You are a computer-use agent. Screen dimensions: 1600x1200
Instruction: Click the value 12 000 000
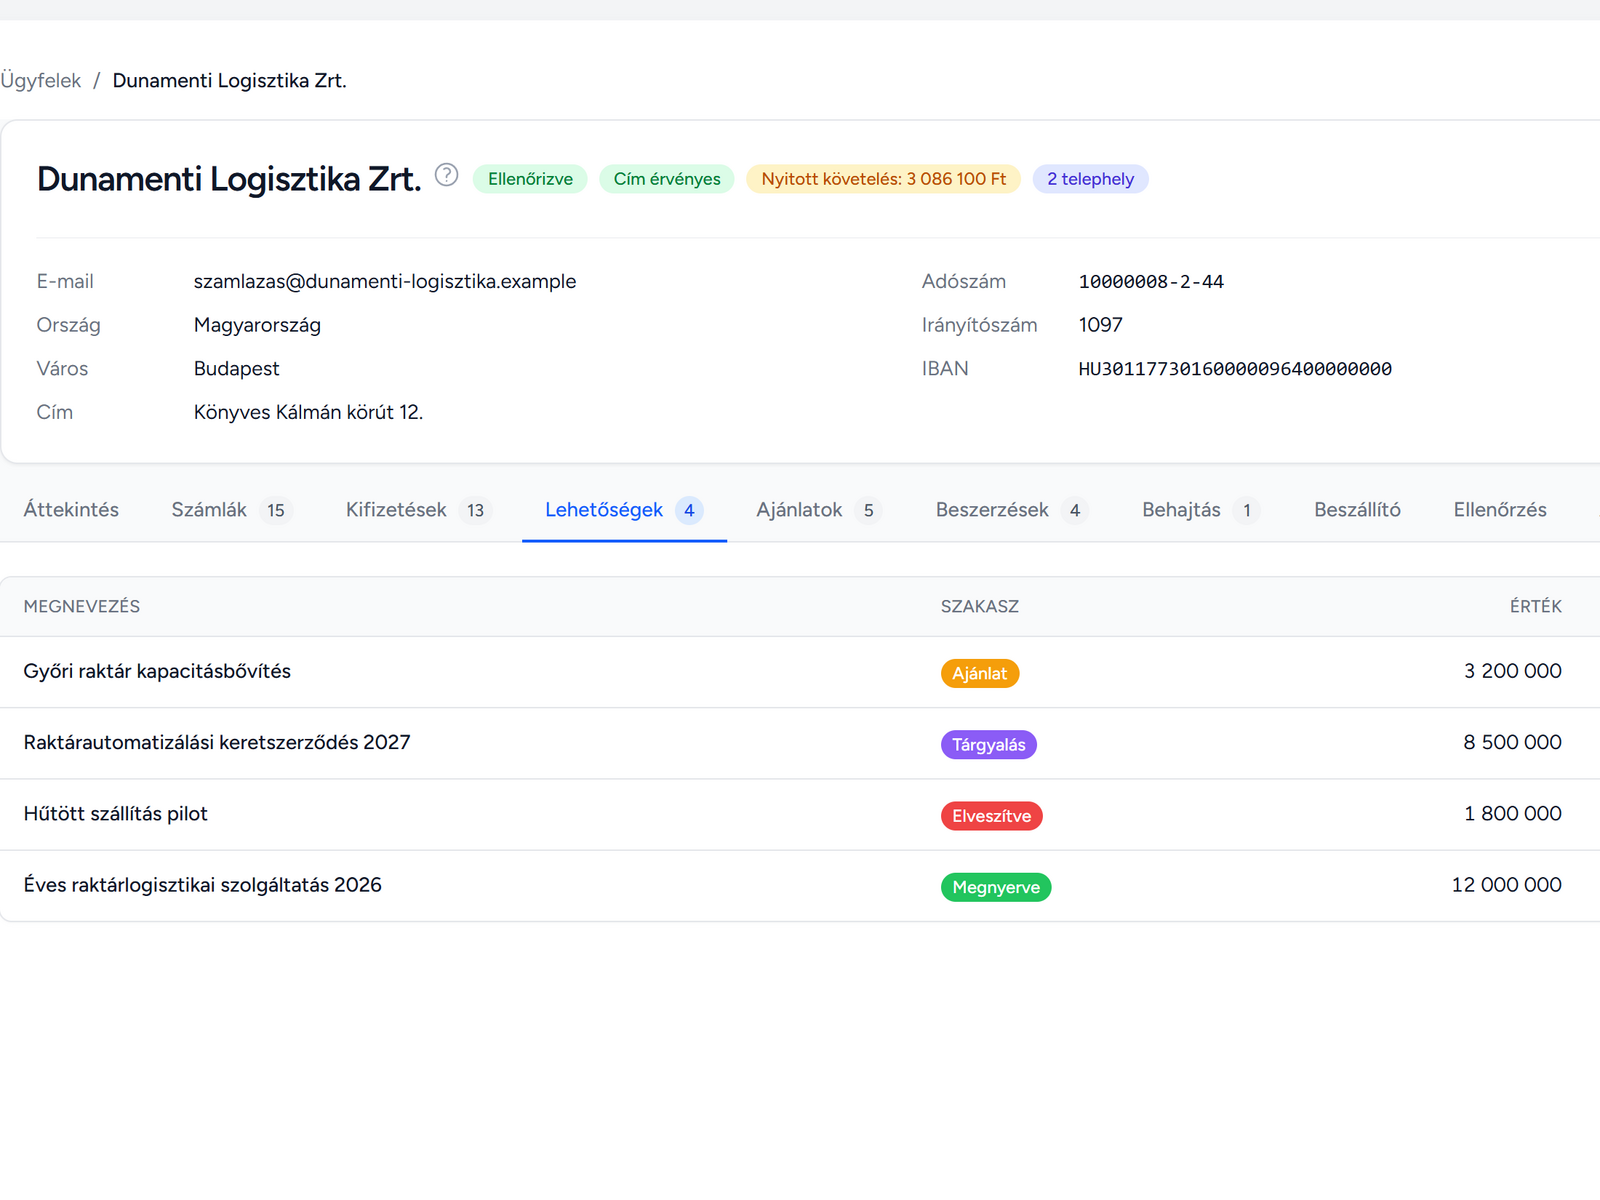coord(1507,885)
